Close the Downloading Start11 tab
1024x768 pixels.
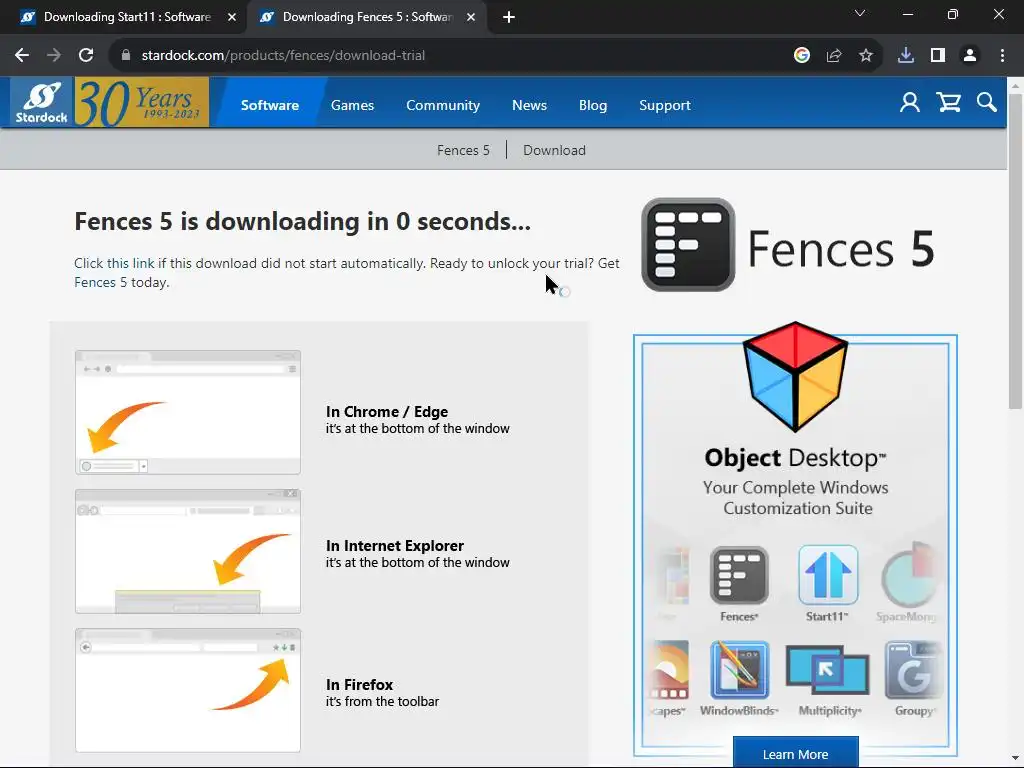tap(232, 17)
